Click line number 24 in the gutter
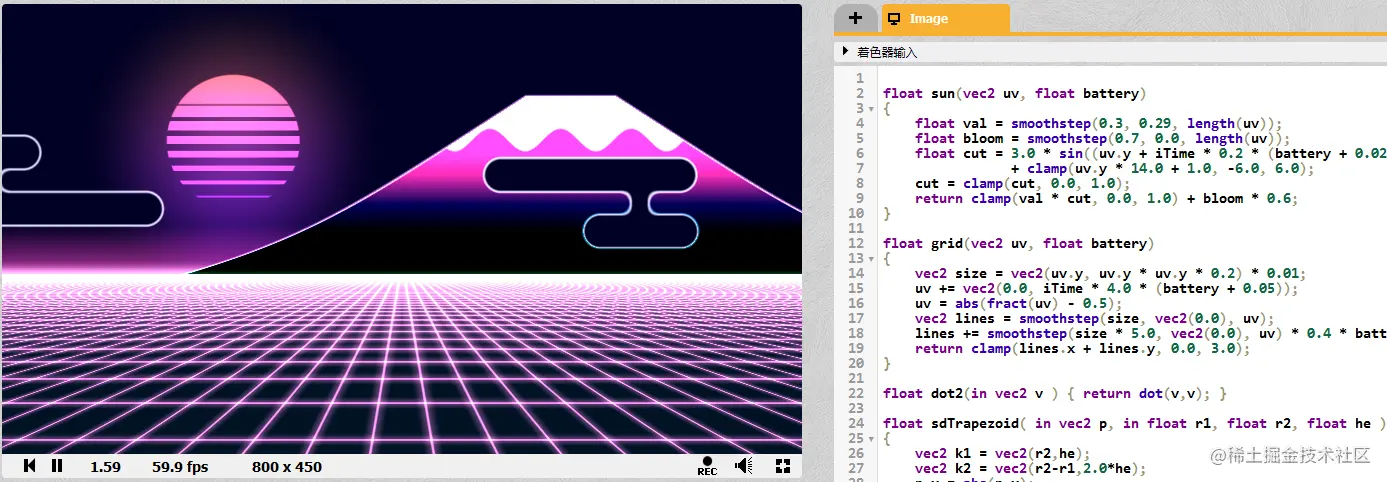This screenshot has width=1387, height=482. 856,424
